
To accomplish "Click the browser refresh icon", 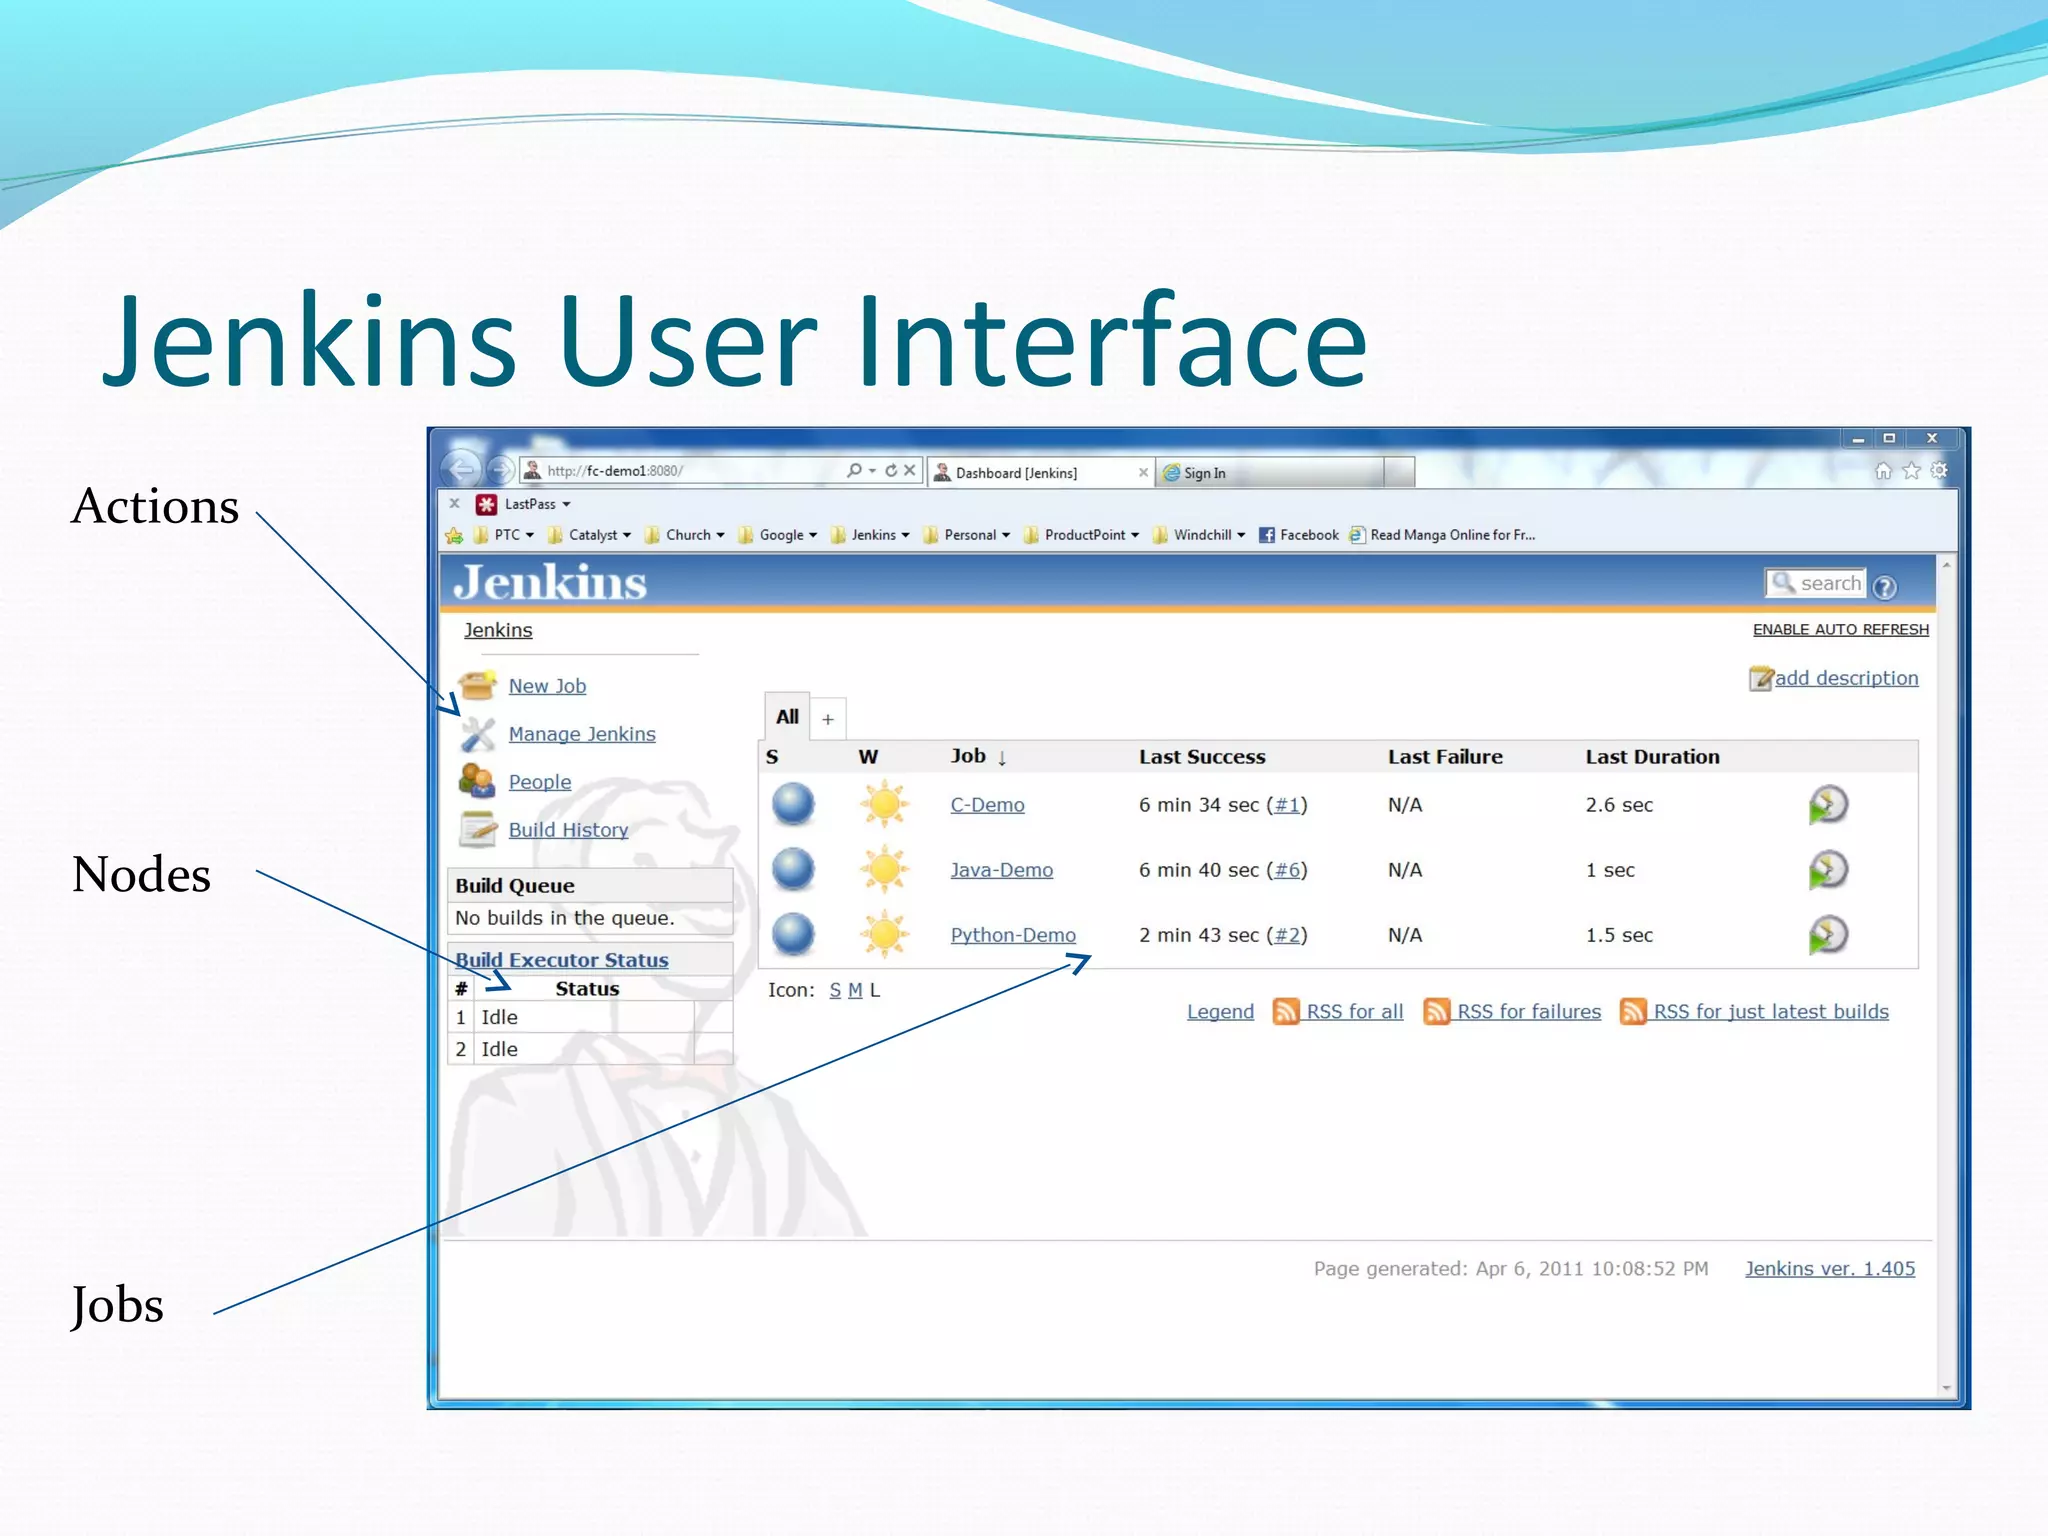I will pyautogui.click(x=891, y=470).
